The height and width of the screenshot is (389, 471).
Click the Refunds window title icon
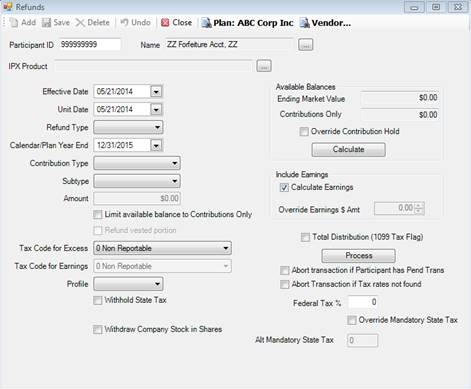[8, 7]
